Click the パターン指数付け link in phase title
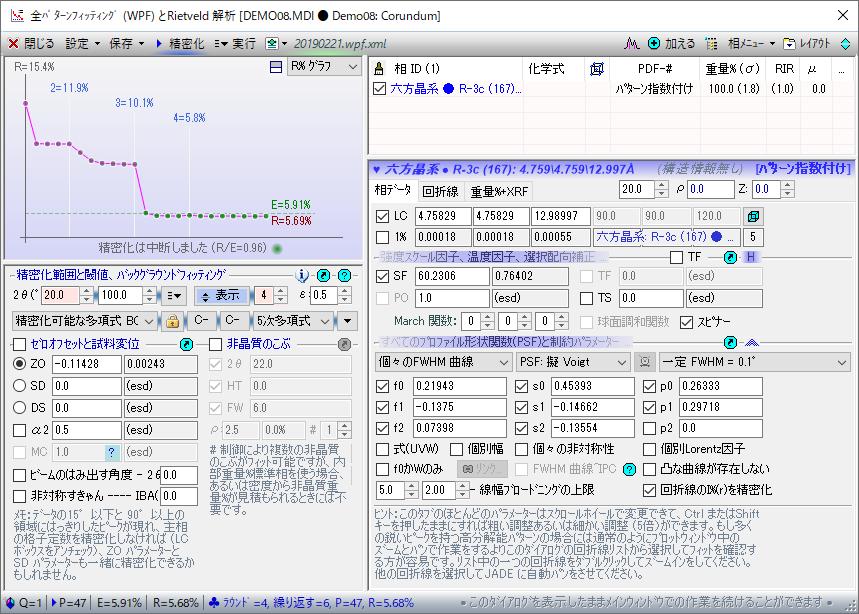 click(x=803, y=170)
